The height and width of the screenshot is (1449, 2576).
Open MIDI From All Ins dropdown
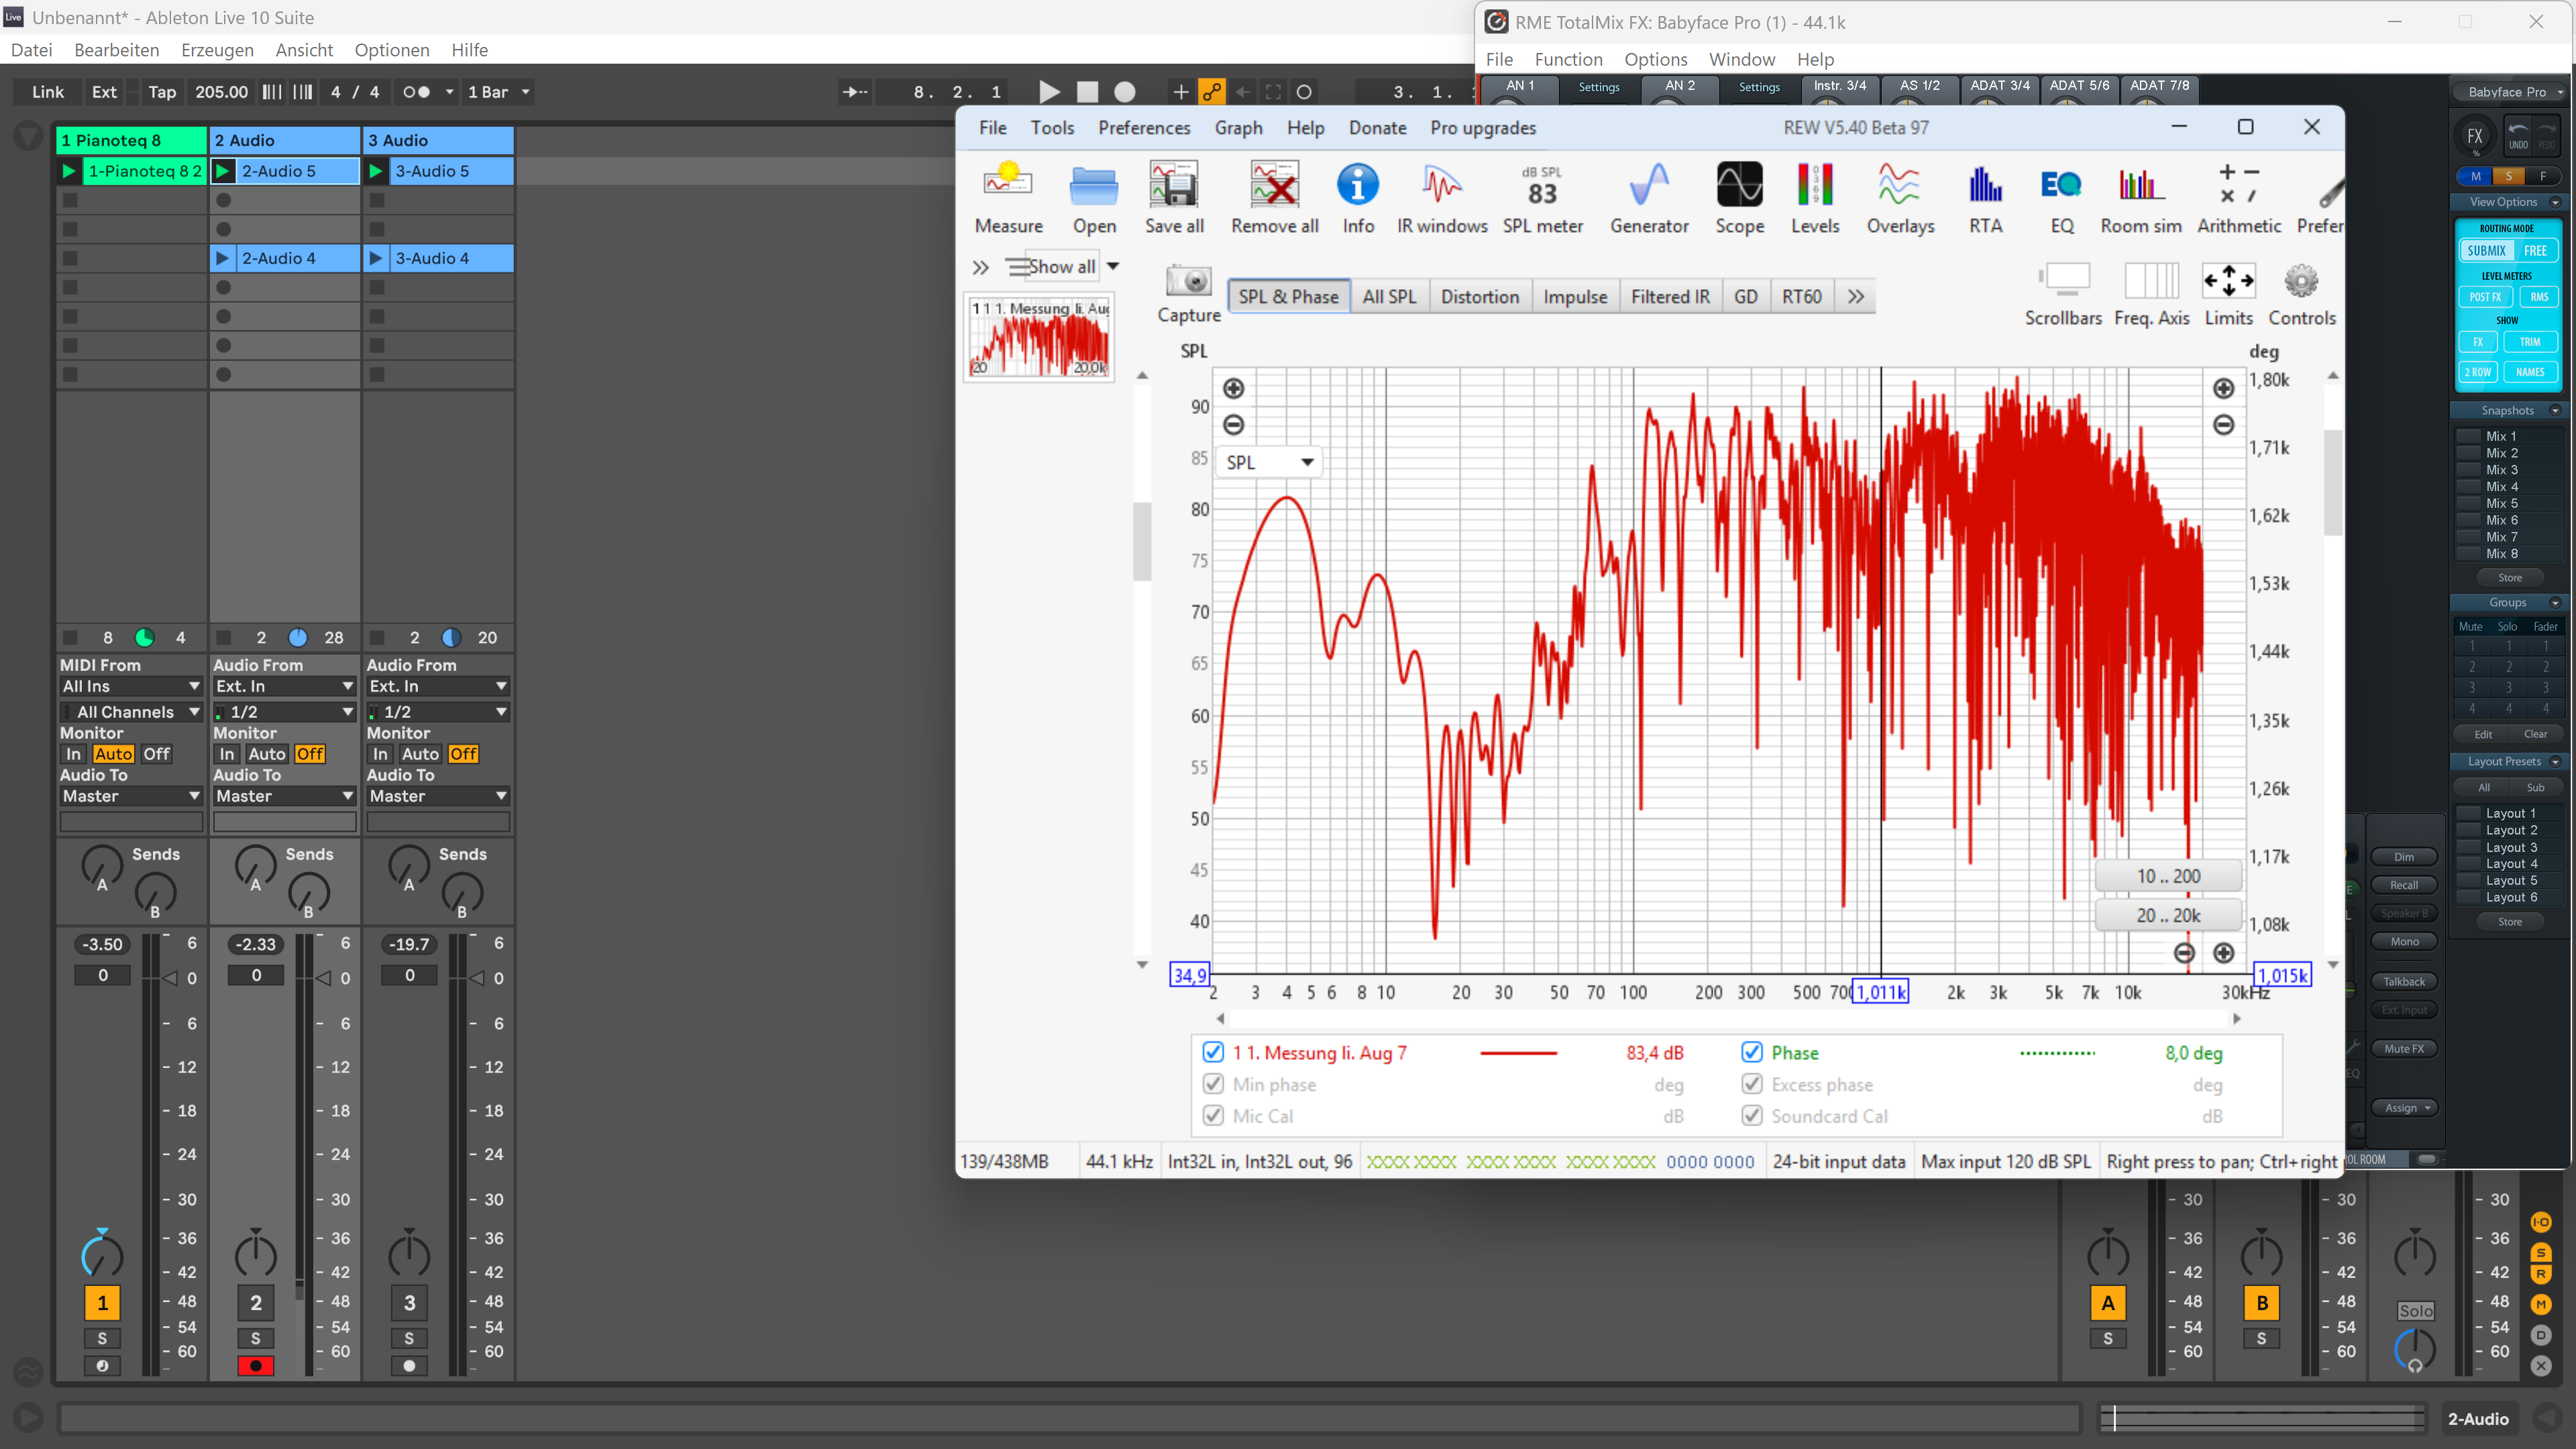(131, 686)
